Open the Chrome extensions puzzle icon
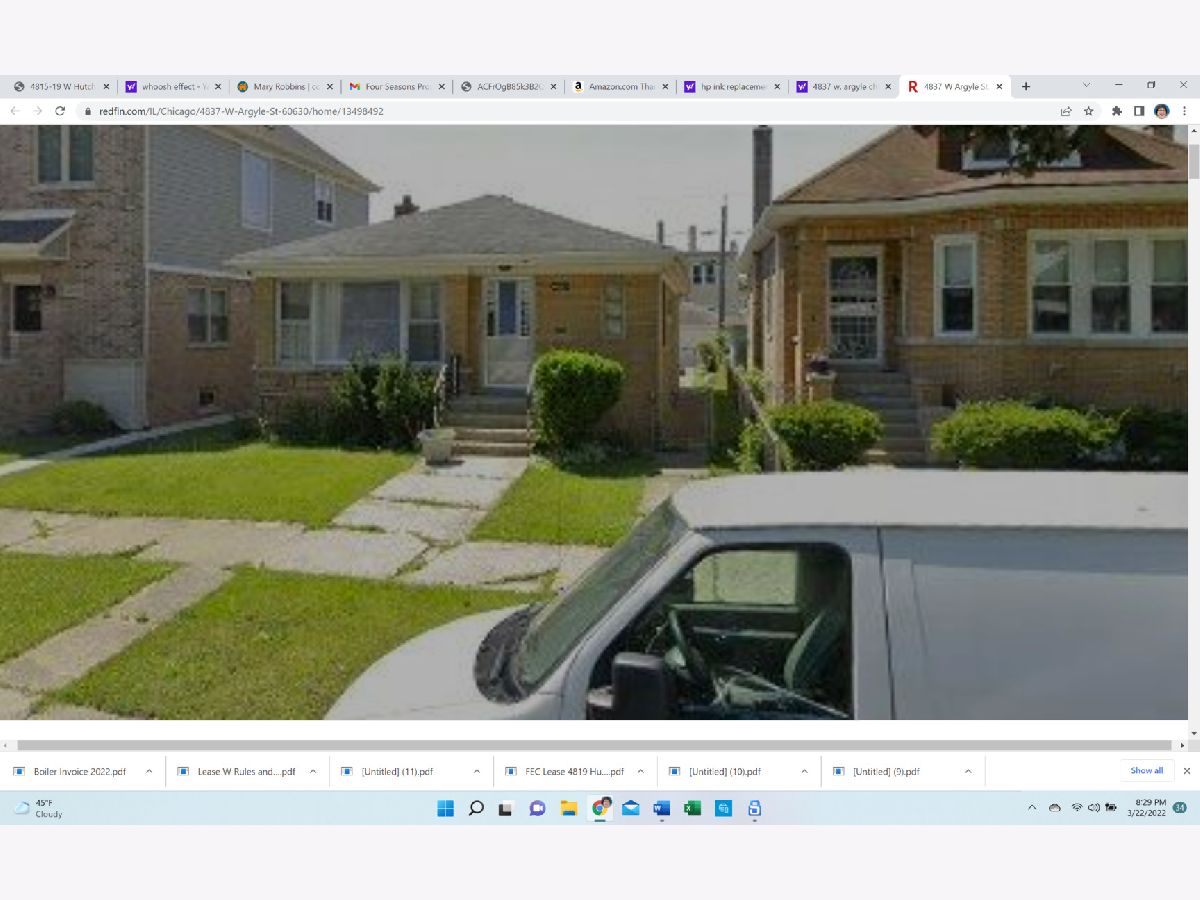1200x900 pixels. [x=1116, y=111]
